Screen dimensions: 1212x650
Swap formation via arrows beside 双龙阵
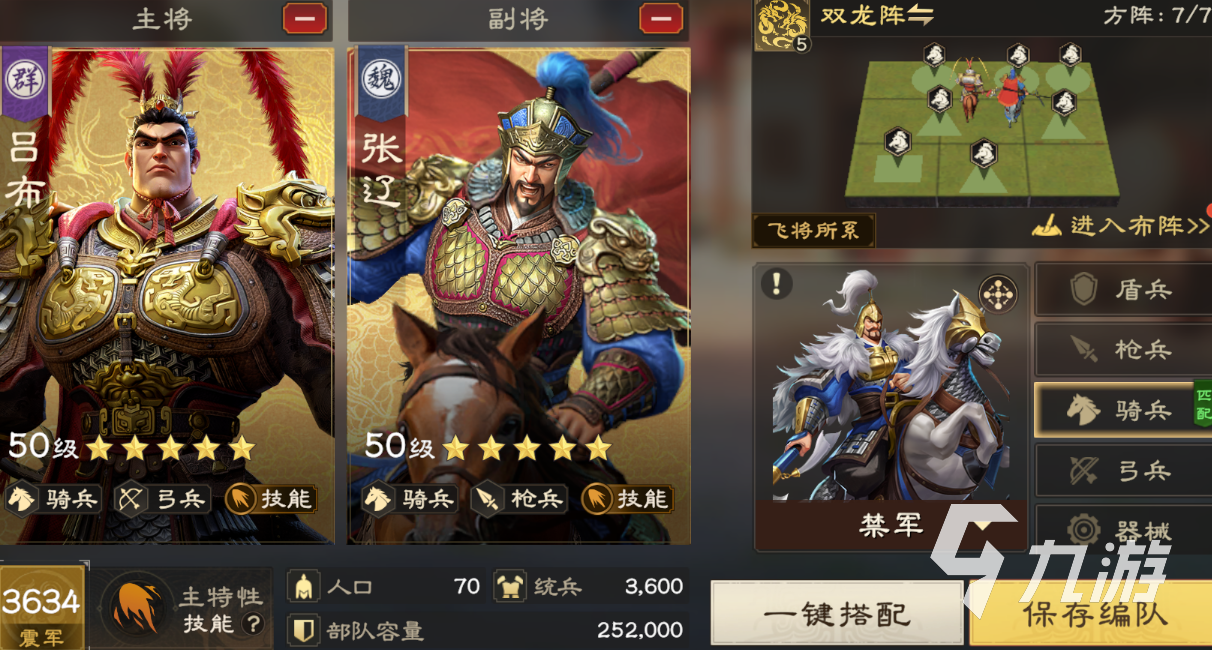[920, 16]
